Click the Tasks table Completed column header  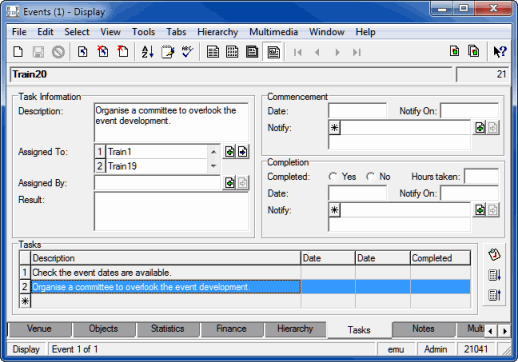click(x=440, y=258)
